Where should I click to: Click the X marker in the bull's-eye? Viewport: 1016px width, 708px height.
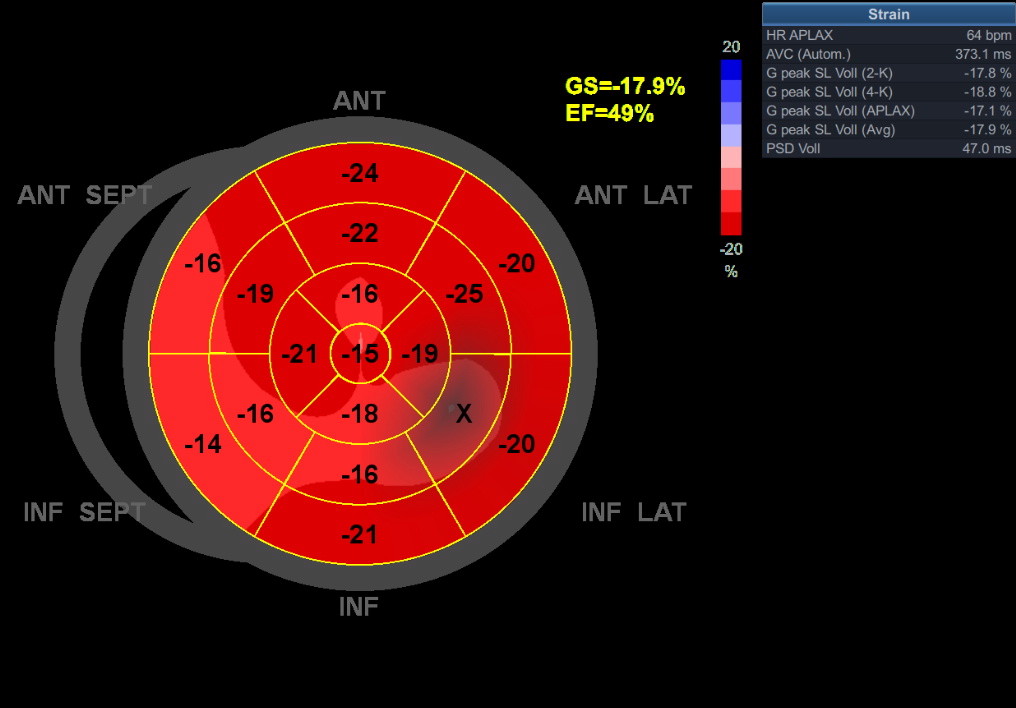(463, 413)
